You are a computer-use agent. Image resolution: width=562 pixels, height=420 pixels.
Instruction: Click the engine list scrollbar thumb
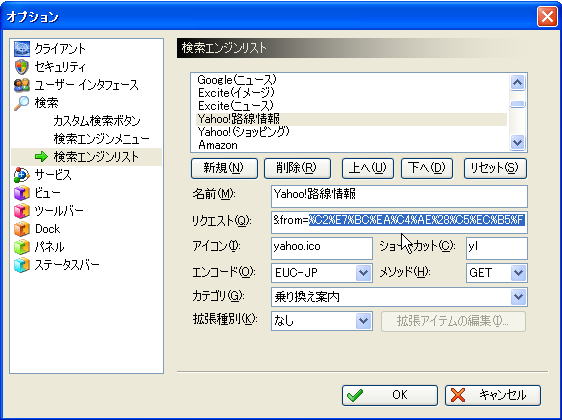tap(518, 104)
